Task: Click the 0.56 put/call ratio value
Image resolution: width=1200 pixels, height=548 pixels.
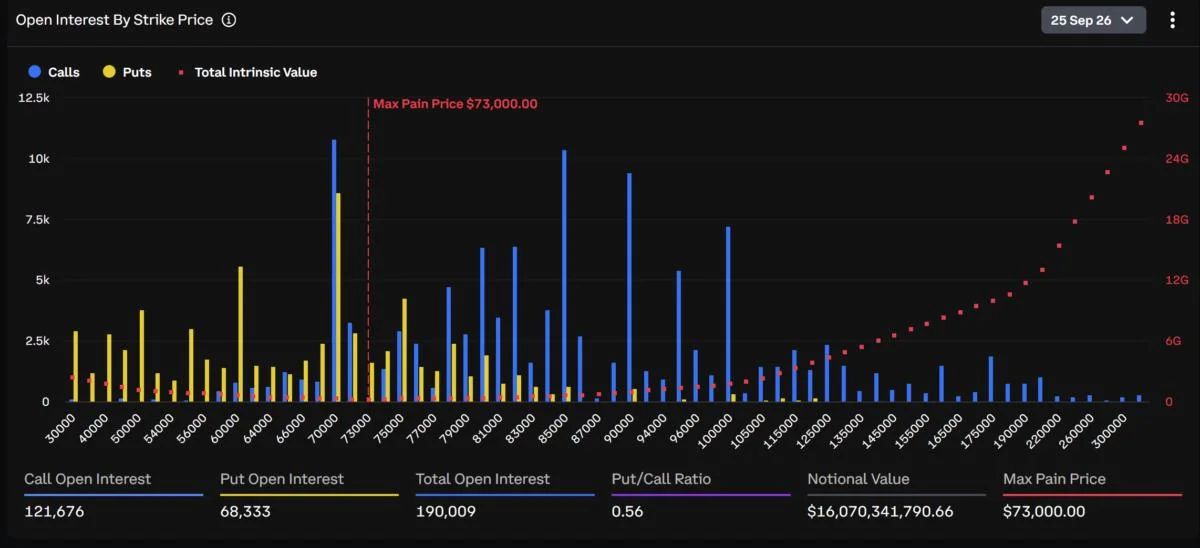Action: tap(628, 511)
